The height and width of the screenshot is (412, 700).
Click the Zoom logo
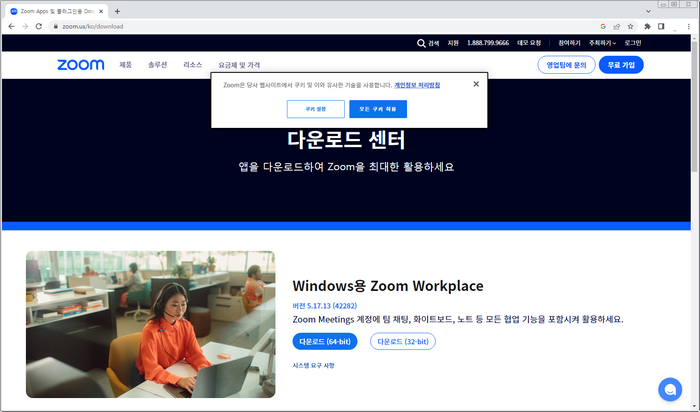click(81, 65)
